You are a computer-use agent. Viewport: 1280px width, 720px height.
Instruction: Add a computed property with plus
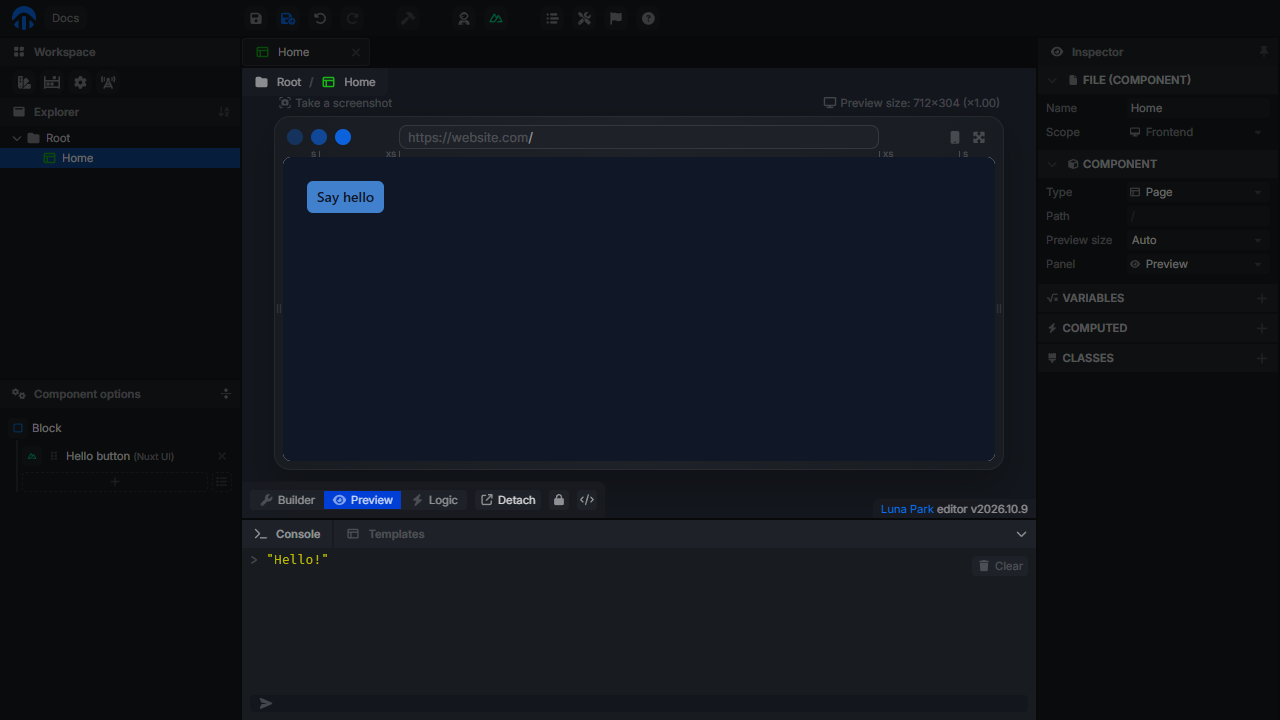point(1261,328)
